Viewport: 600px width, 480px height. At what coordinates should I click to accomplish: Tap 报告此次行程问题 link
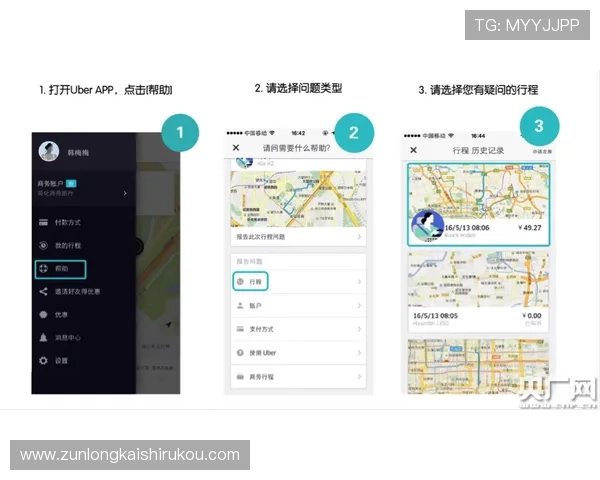[261, 237]
